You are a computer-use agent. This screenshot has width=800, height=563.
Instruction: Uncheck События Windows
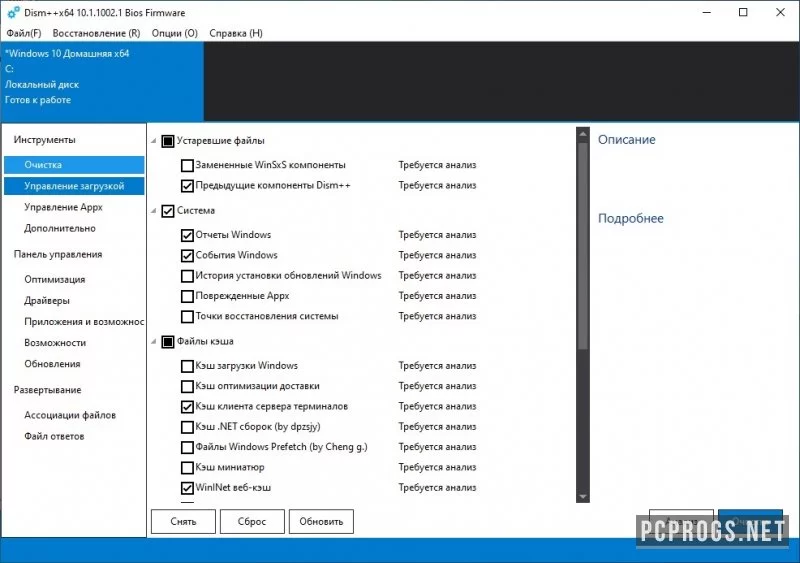pos(187,256)
